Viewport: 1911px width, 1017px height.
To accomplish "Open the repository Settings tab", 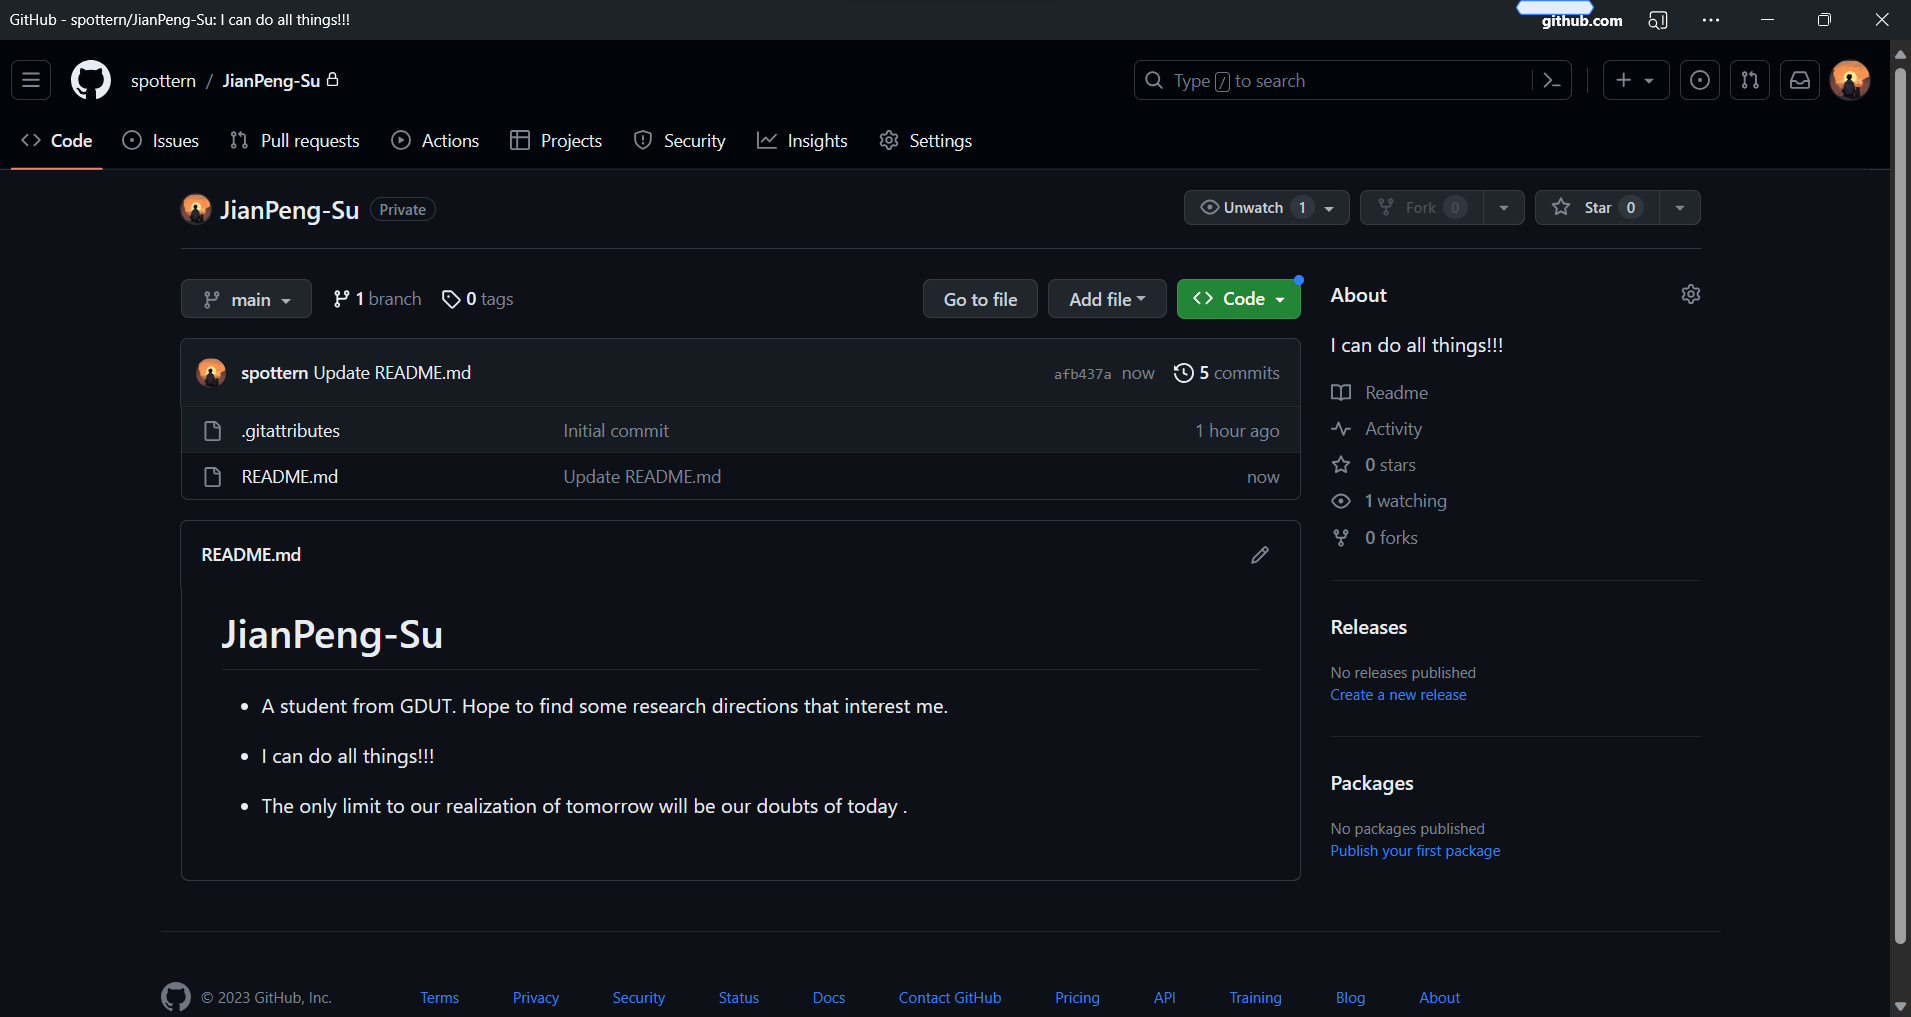I will point(925,141).
